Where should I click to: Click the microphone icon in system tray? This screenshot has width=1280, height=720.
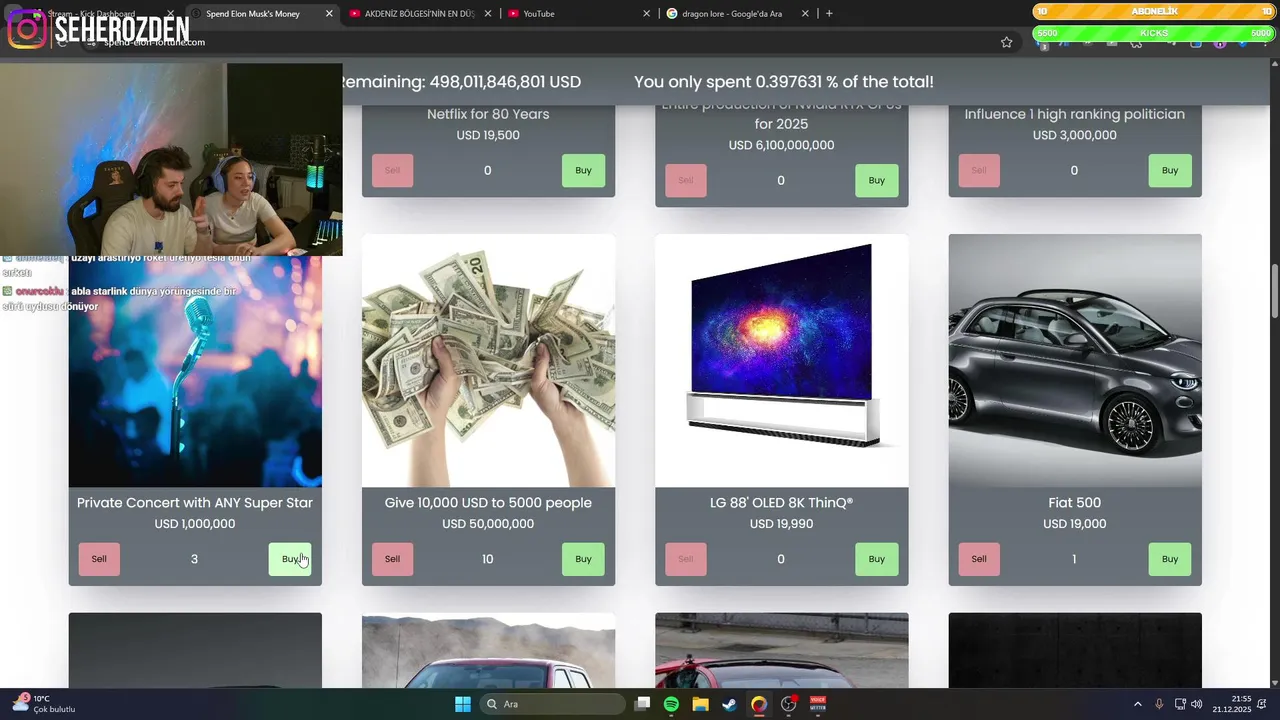pyautogui.click(x=1159, y=704)
